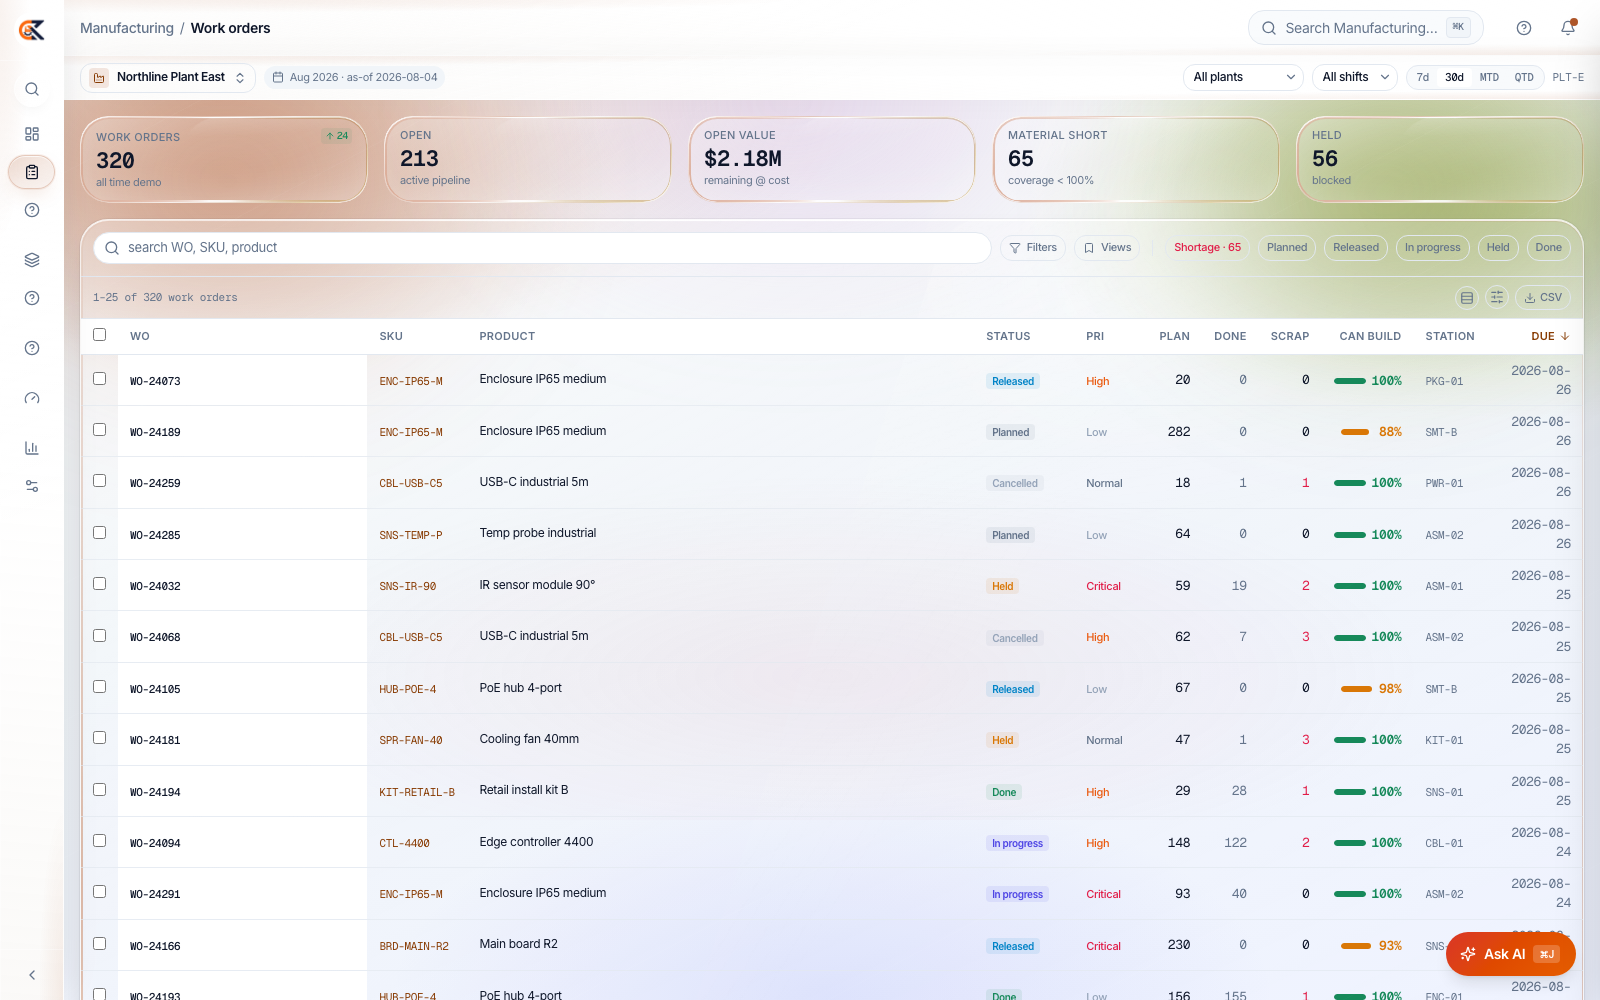Open the column settings icon beside CSV
Screen dimensions: 1600x1000
(x=1497, y=297)
